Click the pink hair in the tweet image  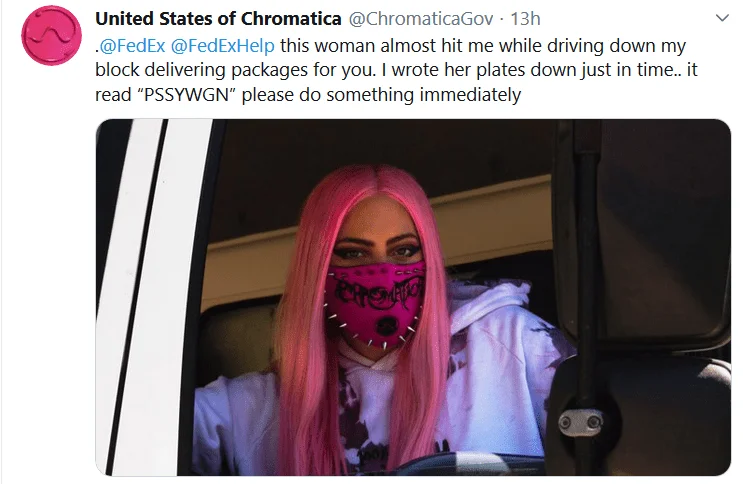pos(308,332)
